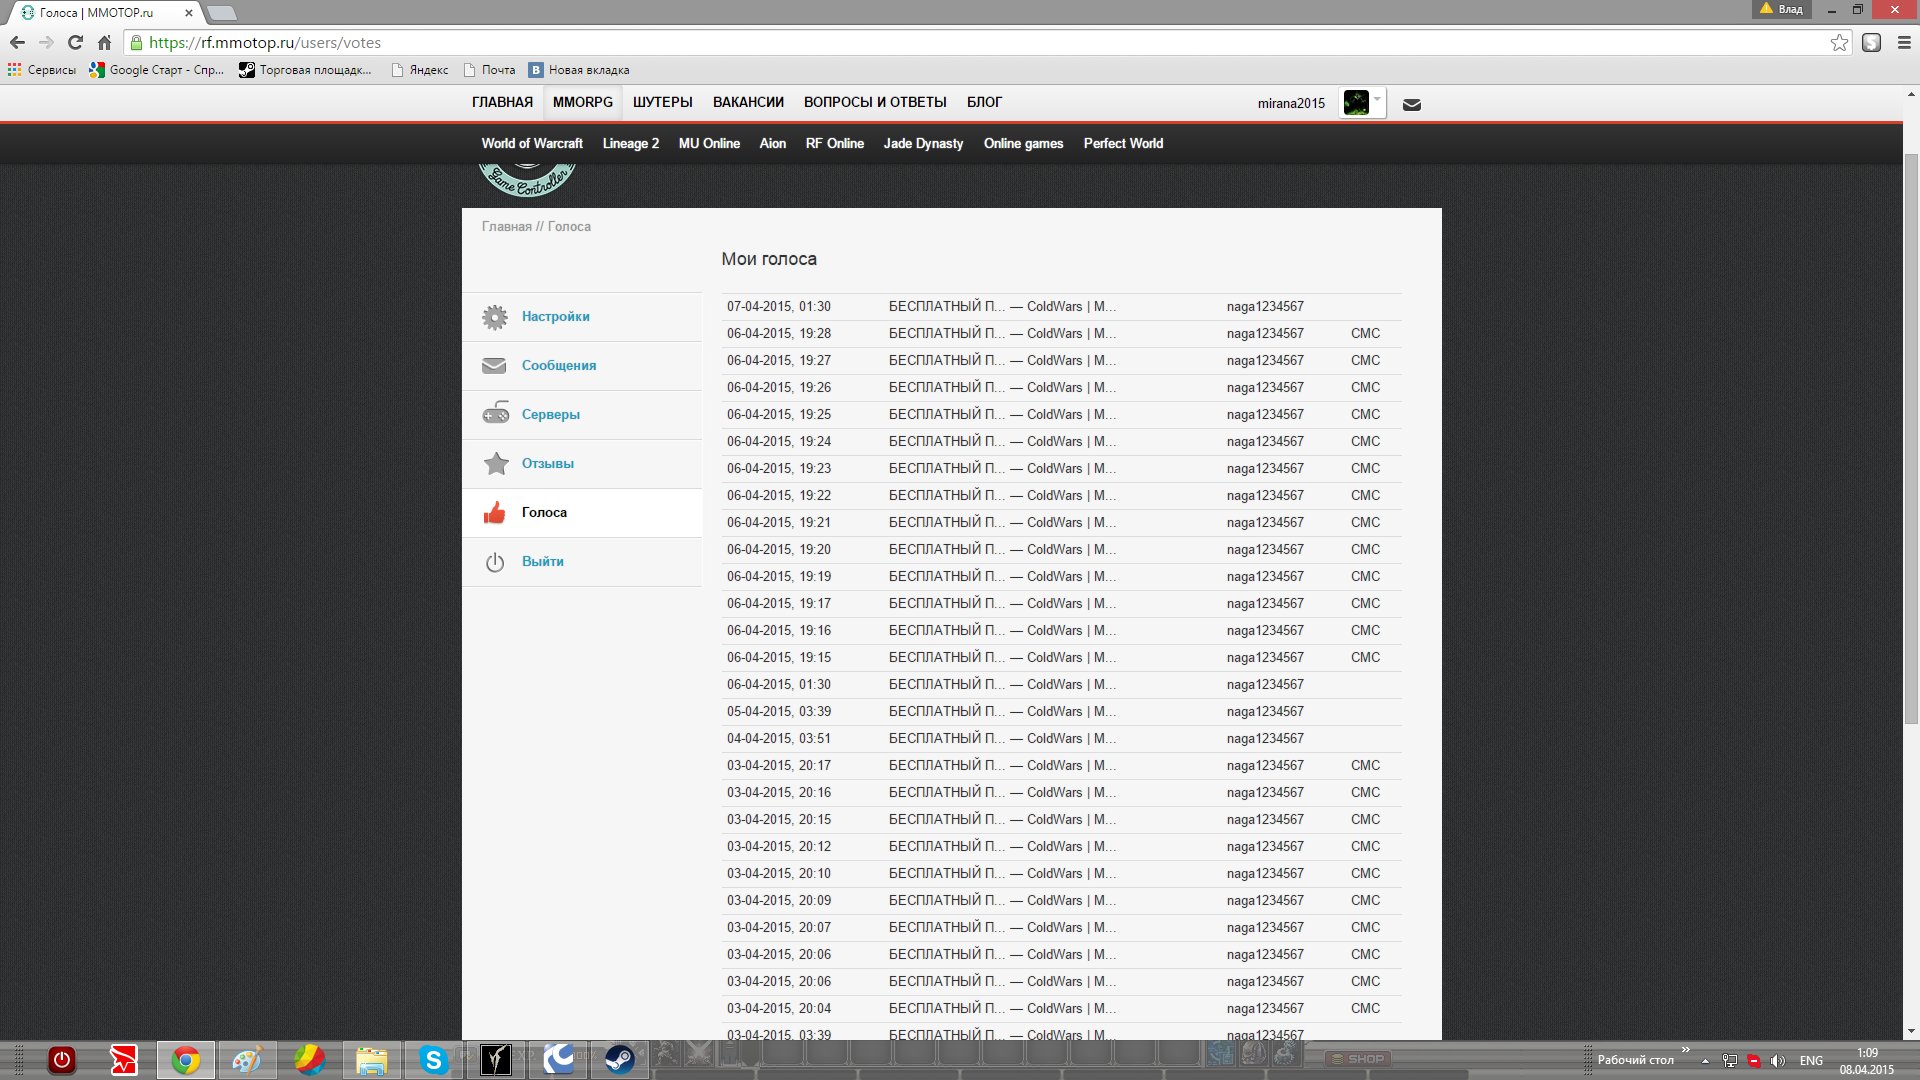Click the browser extension icon beside bookmark star
Viewport: 1920px width, 1080px height.
click(1872, 42)
